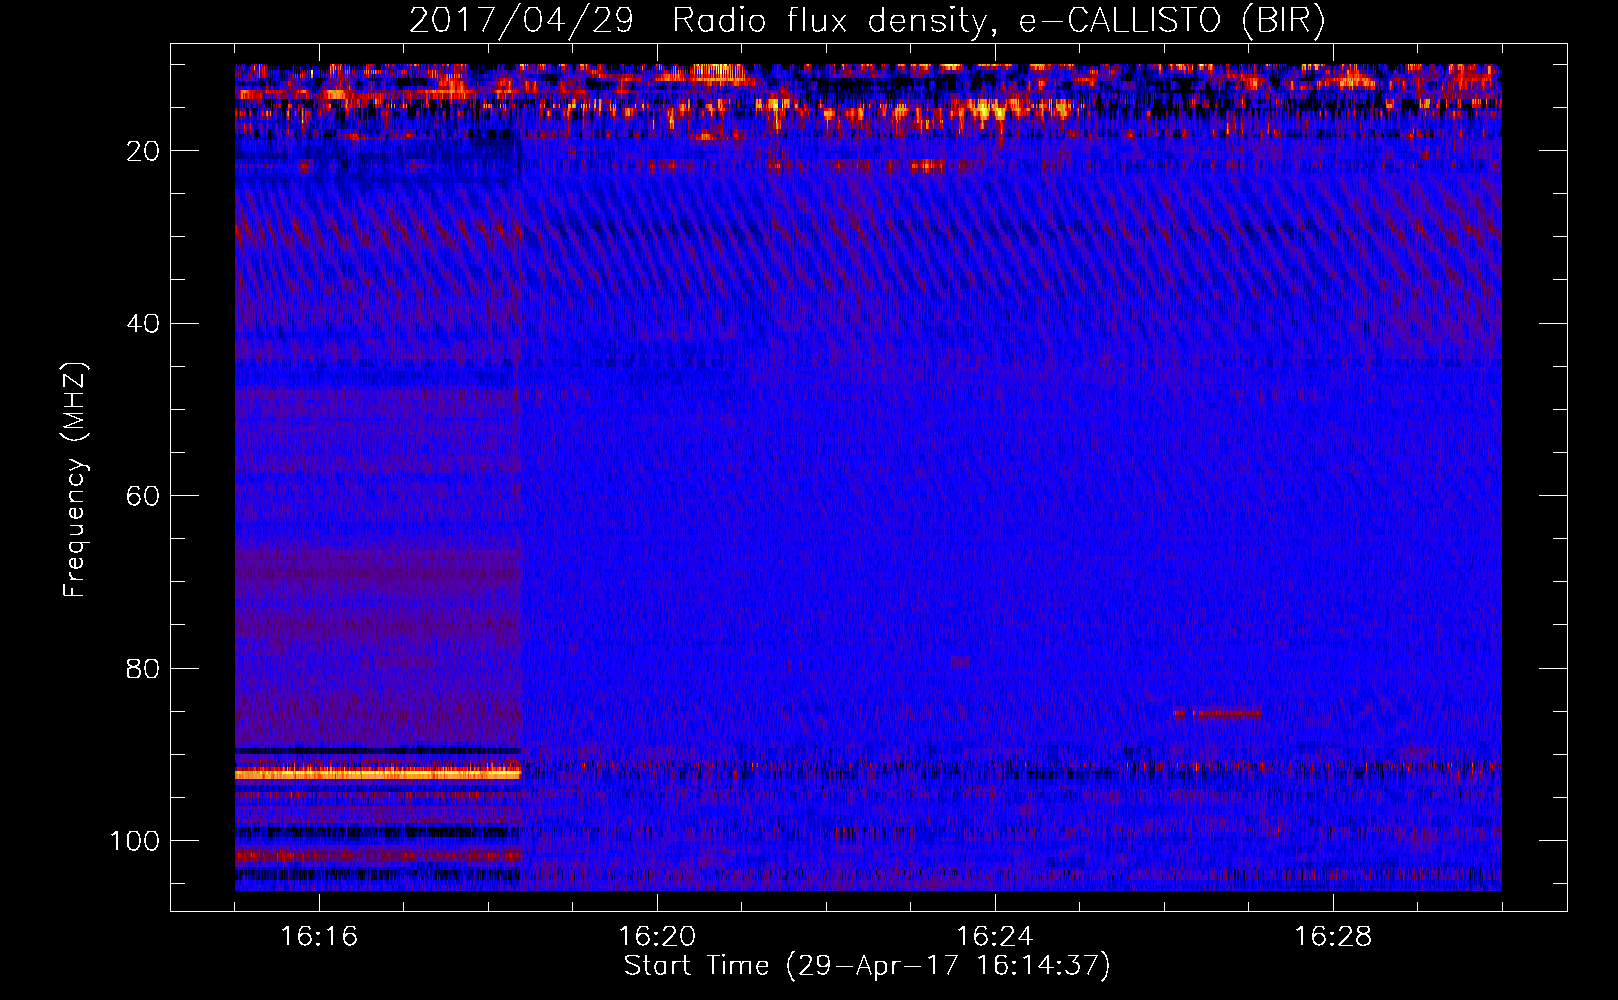Click the 40 MHz frequency tick label
The width and height of the screenshot is (1618, 1000).
pyautogui.click(x=144, y=324)
